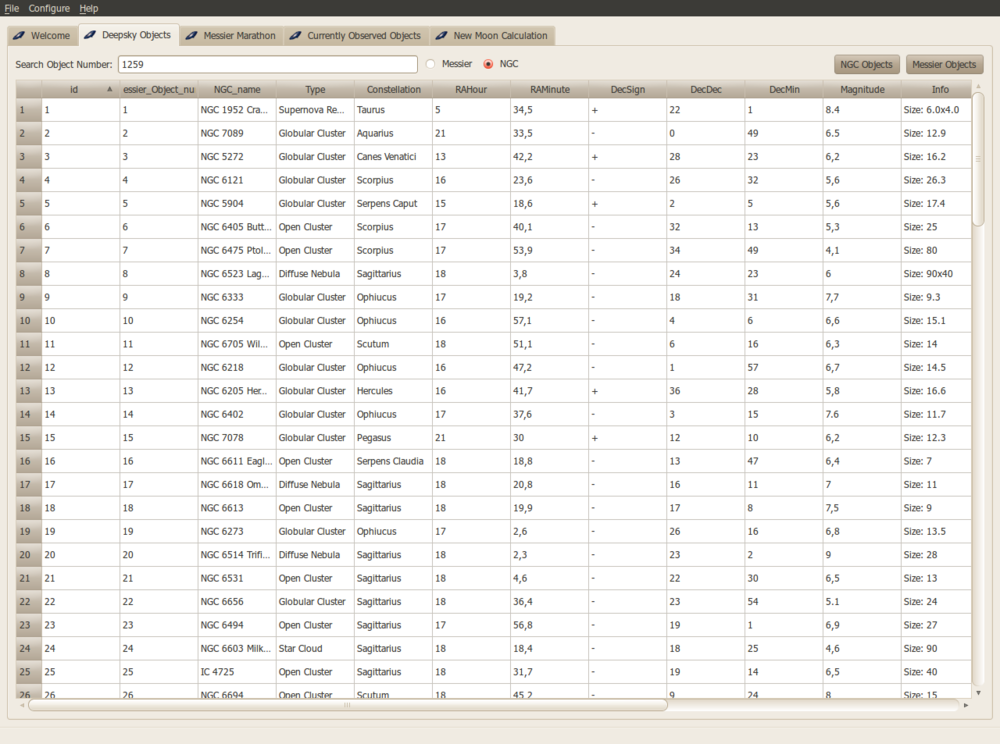
Task: Click the Welcome tab icon
Action: pyautogui.click(x=19, y=36)
